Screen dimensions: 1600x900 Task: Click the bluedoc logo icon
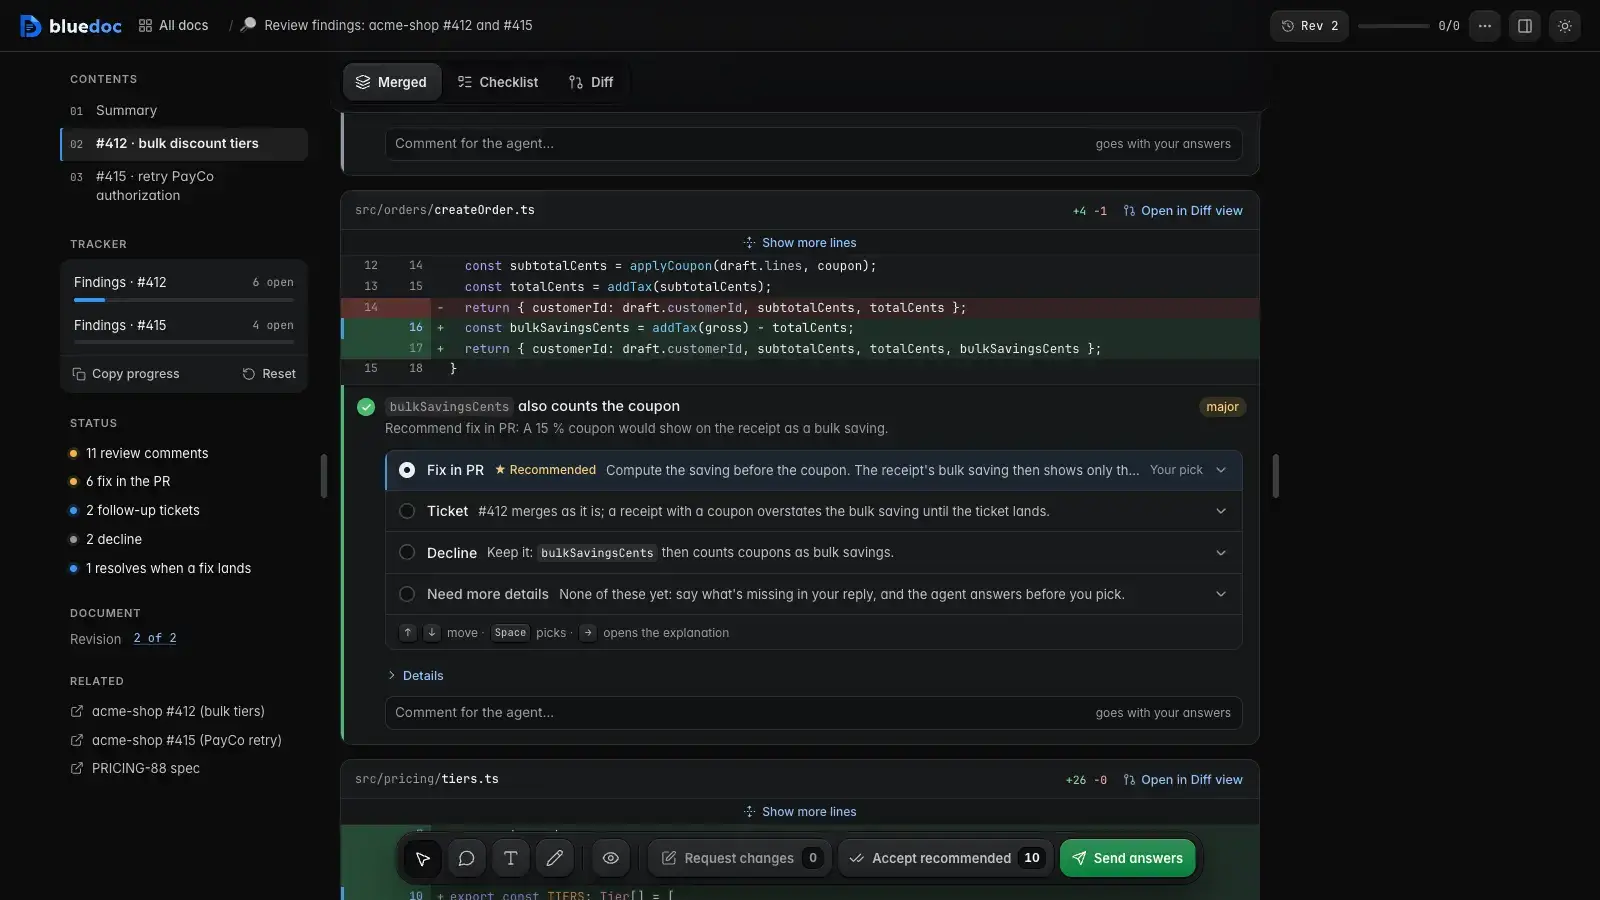click(x=31, y=26)
